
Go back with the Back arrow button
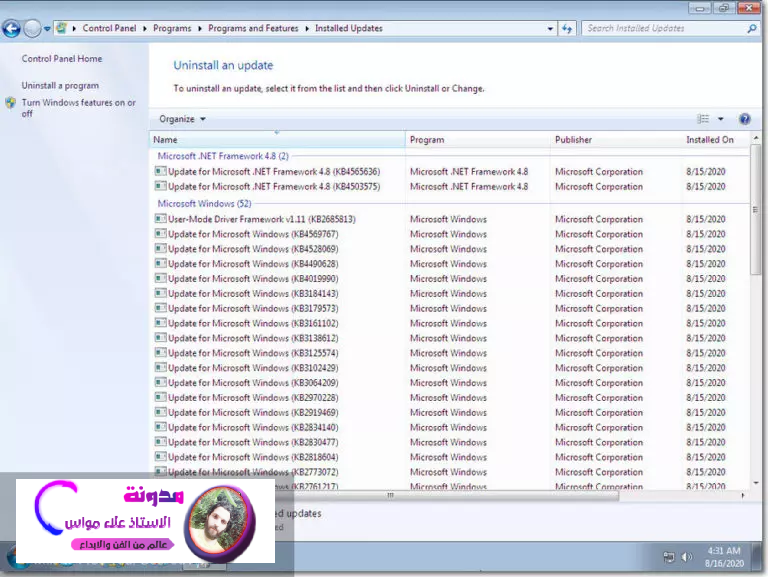pos(11,28)
